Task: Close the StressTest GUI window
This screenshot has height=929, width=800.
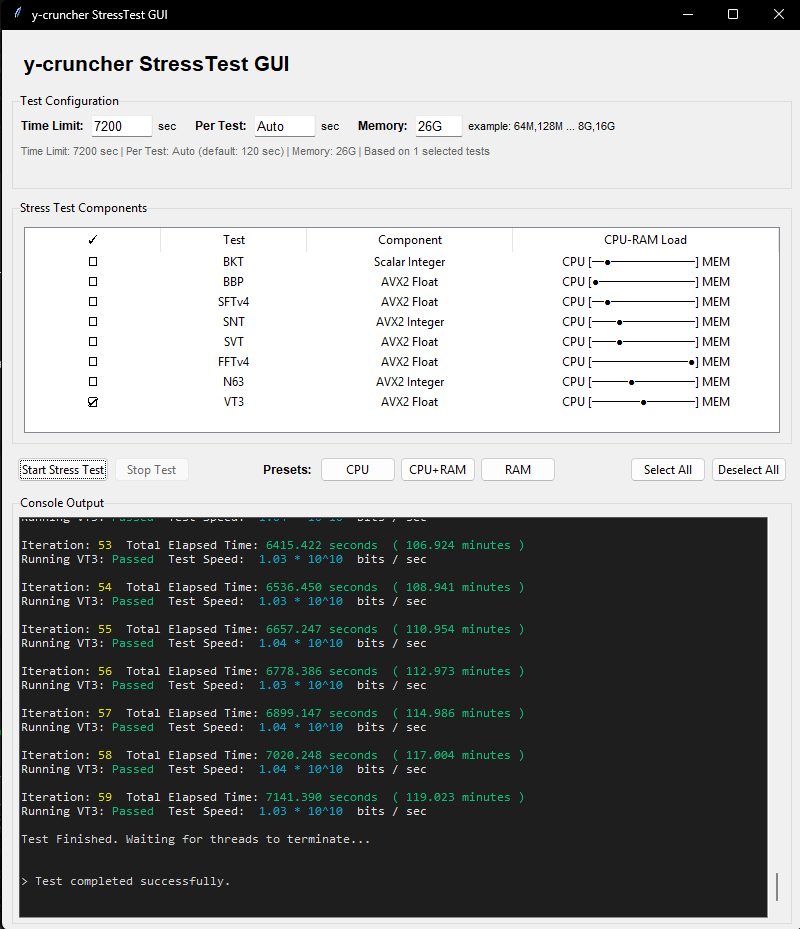Action: pyautogui.click(x=779, y=14)
